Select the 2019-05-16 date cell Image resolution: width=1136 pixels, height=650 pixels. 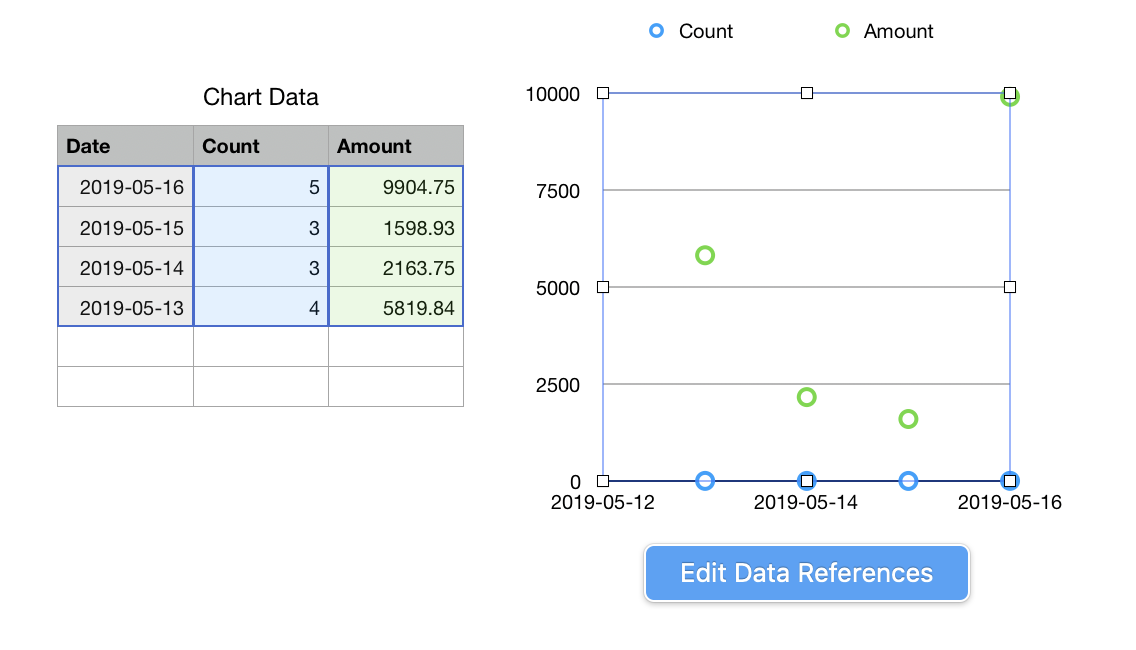pos(126,187)
